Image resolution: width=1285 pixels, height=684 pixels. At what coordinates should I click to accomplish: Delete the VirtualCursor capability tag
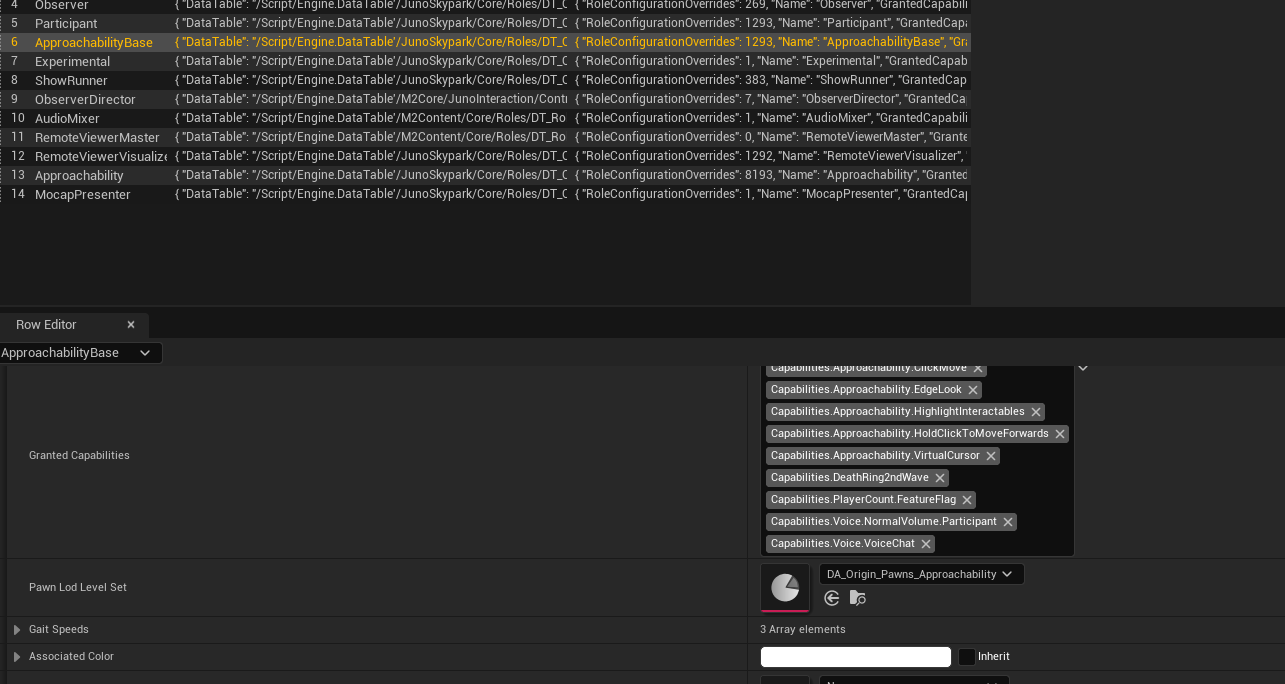(x=991, y=456)
